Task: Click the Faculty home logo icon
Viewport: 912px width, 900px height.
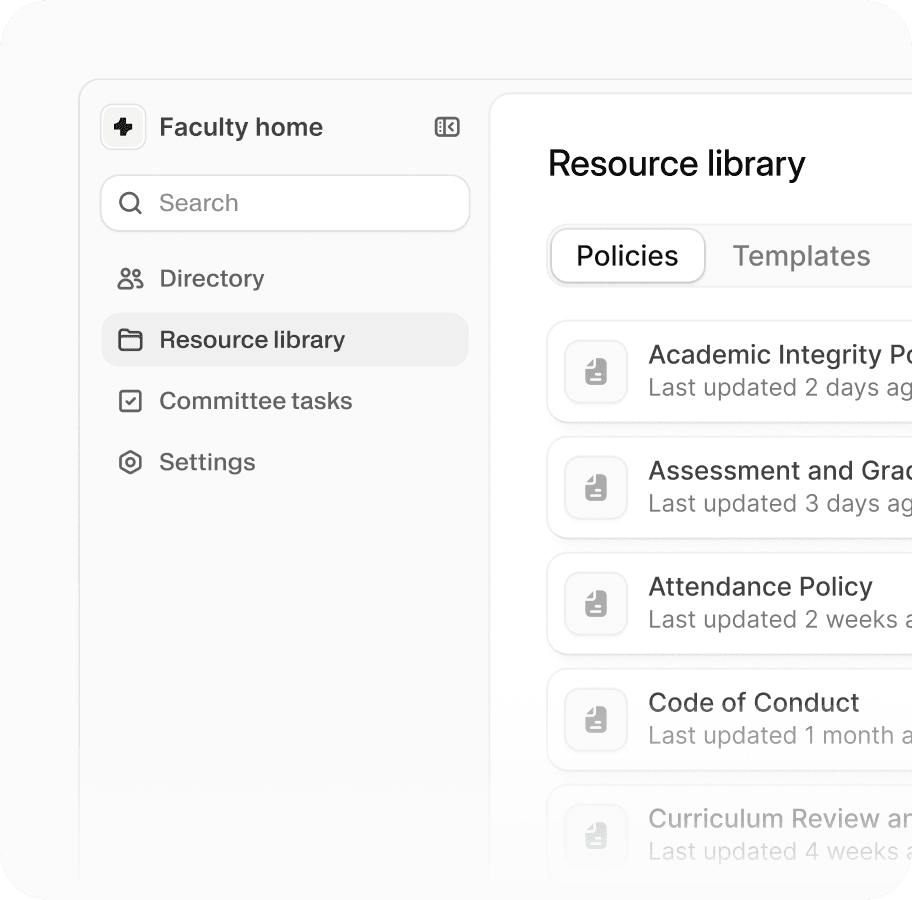Action: tap(123, 127)
